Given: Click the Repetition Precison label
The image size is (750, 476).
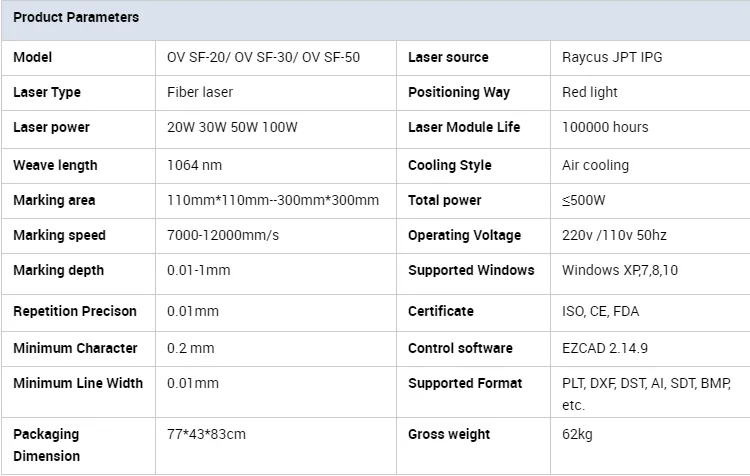Looking at the screenshot, I should [x=75, y=311].
